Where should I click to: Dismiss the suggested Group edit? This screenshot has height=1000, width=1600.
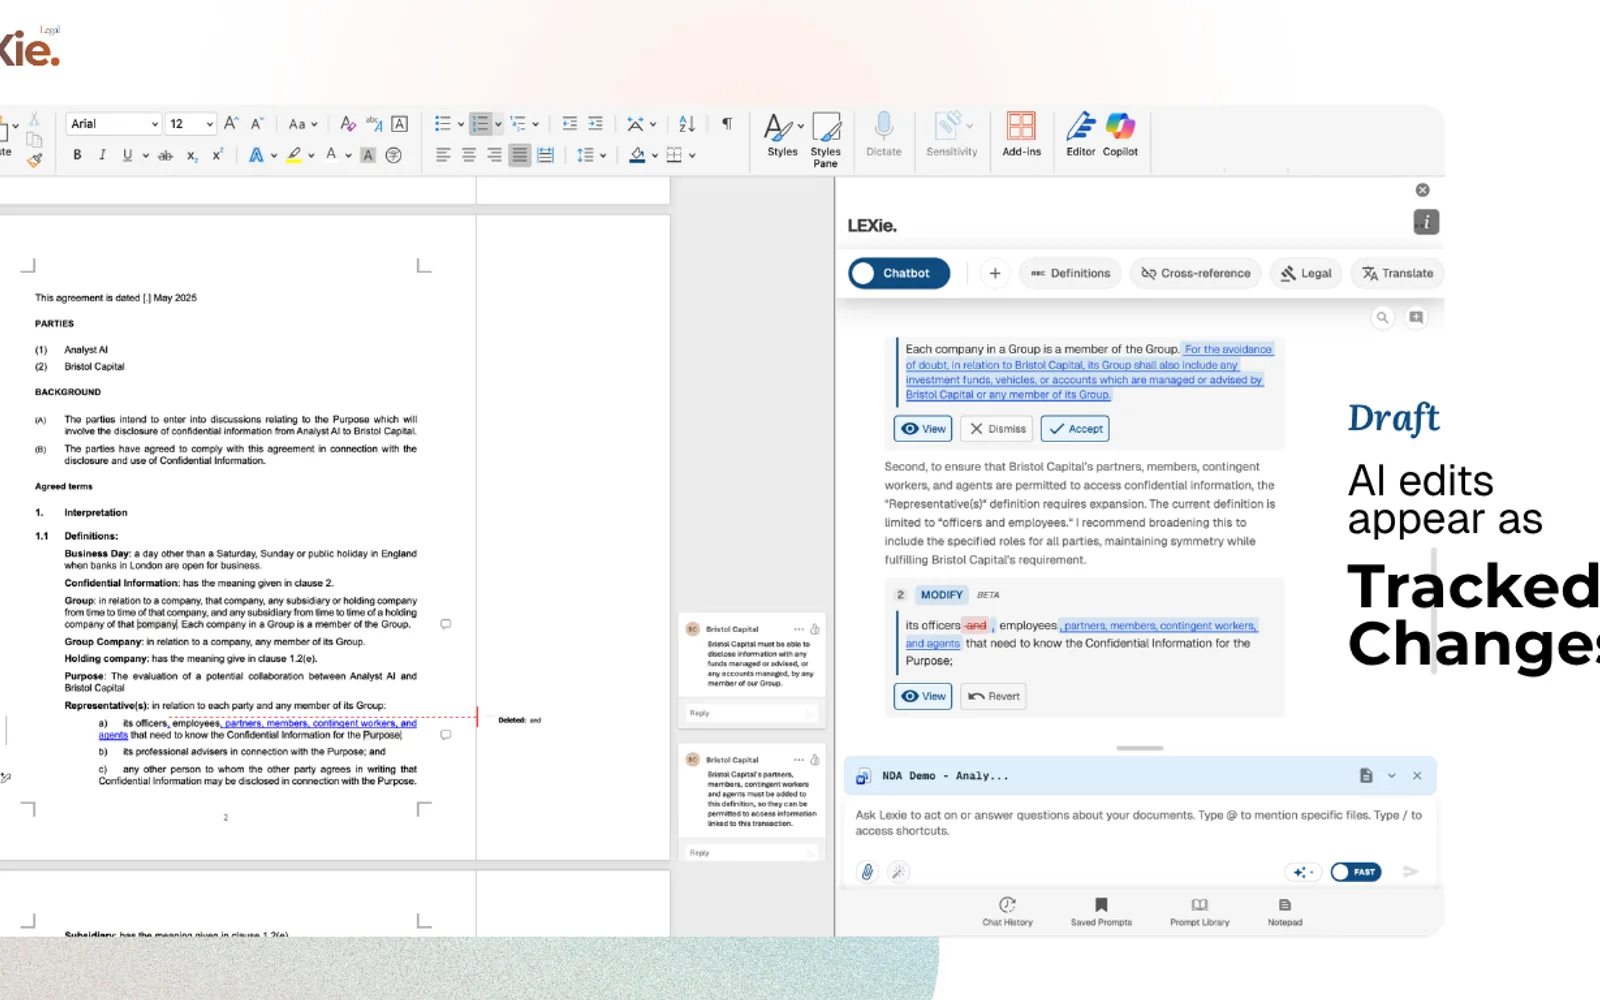(x=997, y=429)
